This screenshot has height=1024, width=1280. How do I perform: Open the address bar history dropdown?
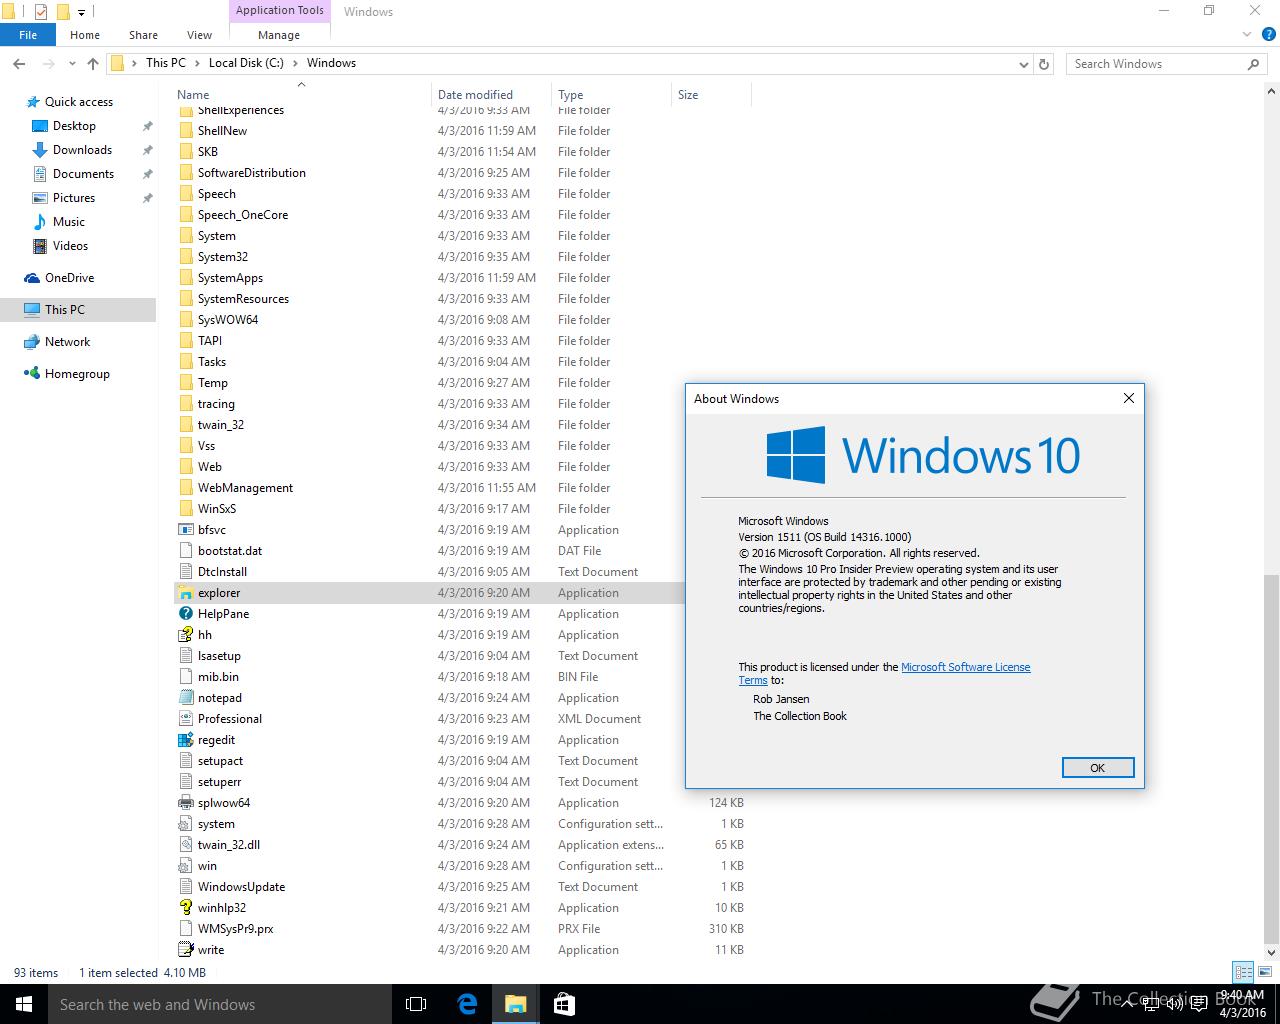pyautogui.click(x=1023, y=64)
